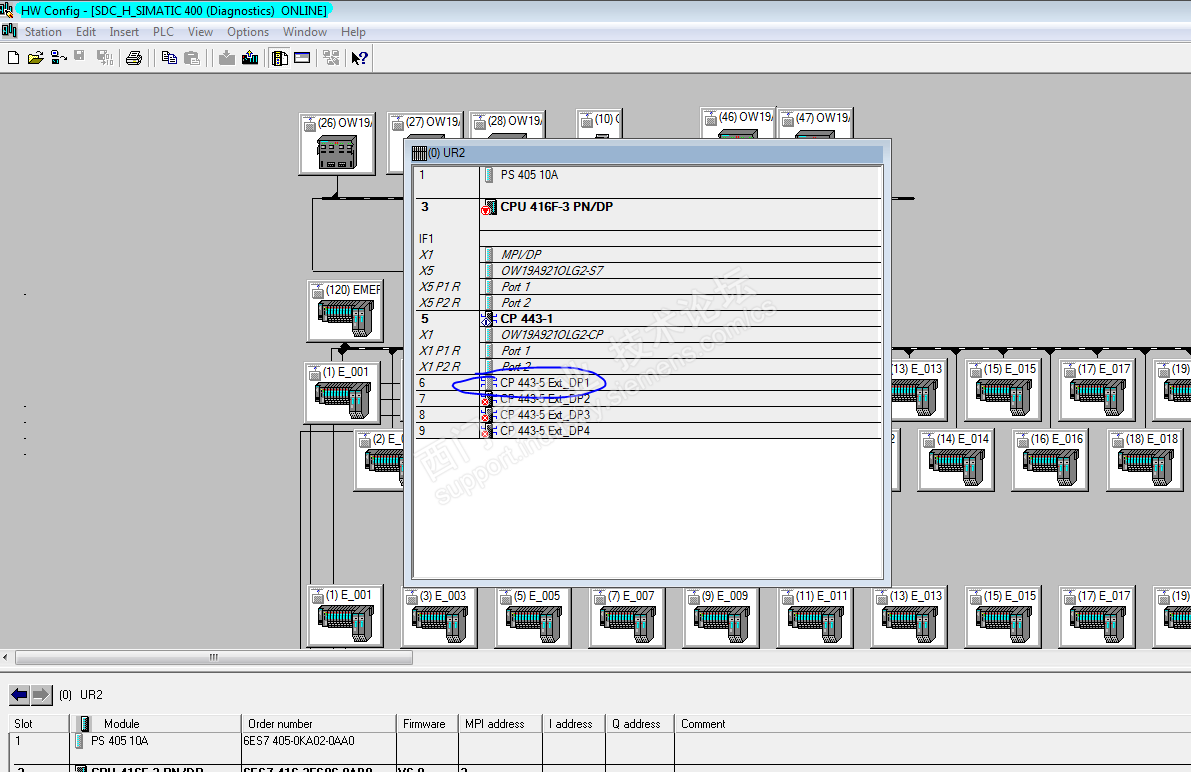The height and width of the screenshot is (772, 1191).
Task: Open the Edit menu
Action: [86, 32]
